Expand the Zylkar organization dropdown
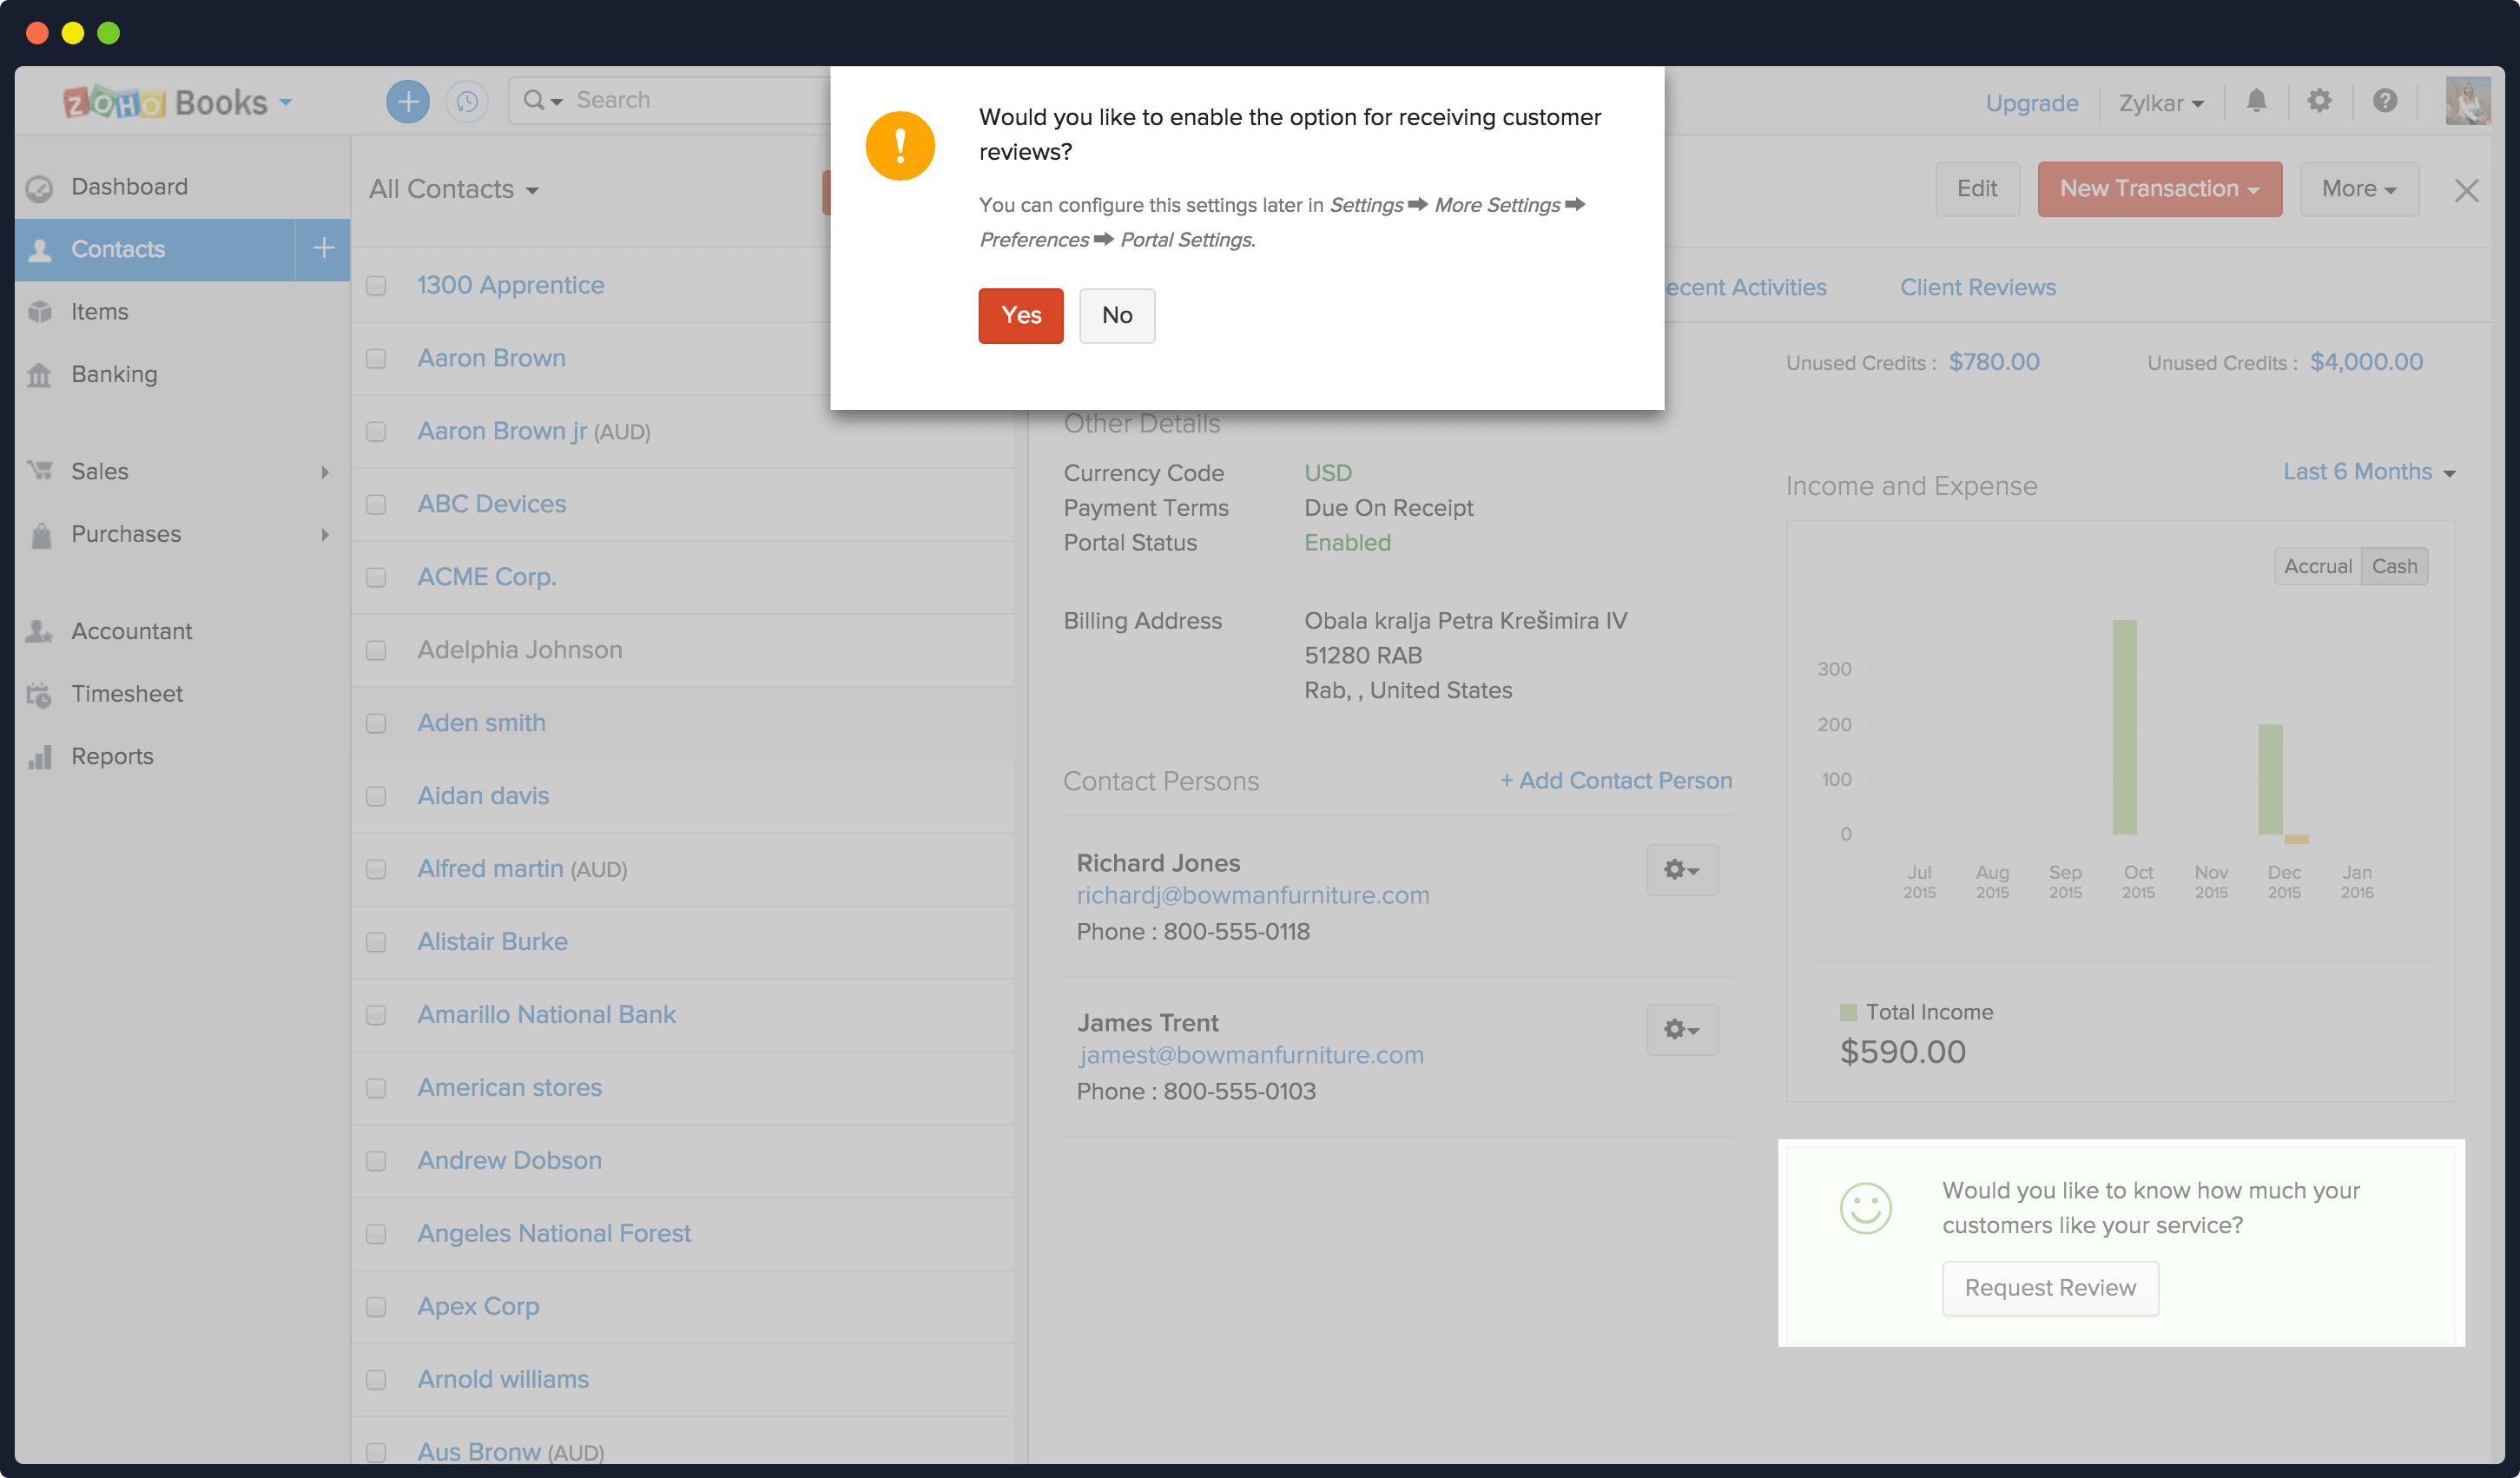 coord(2160,103)
